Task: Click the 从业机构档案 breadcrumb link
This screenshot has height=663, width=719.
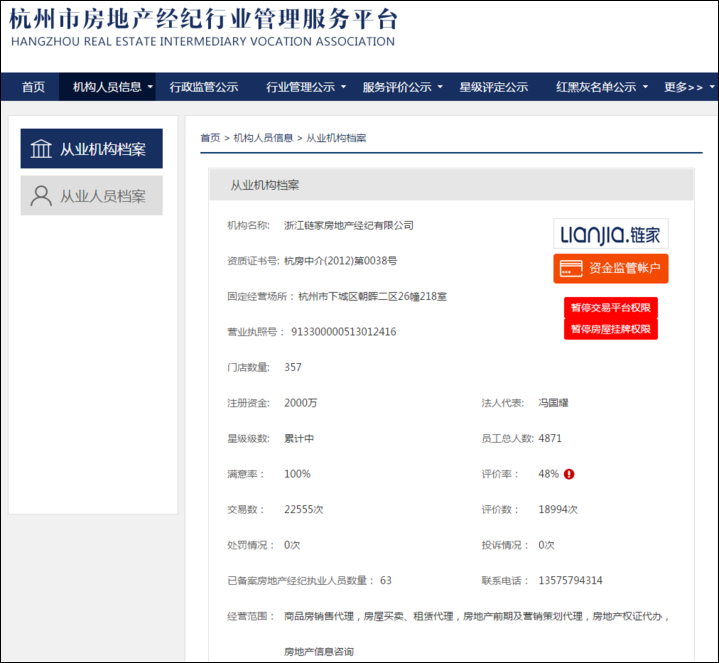Action: tap(336, 138)
